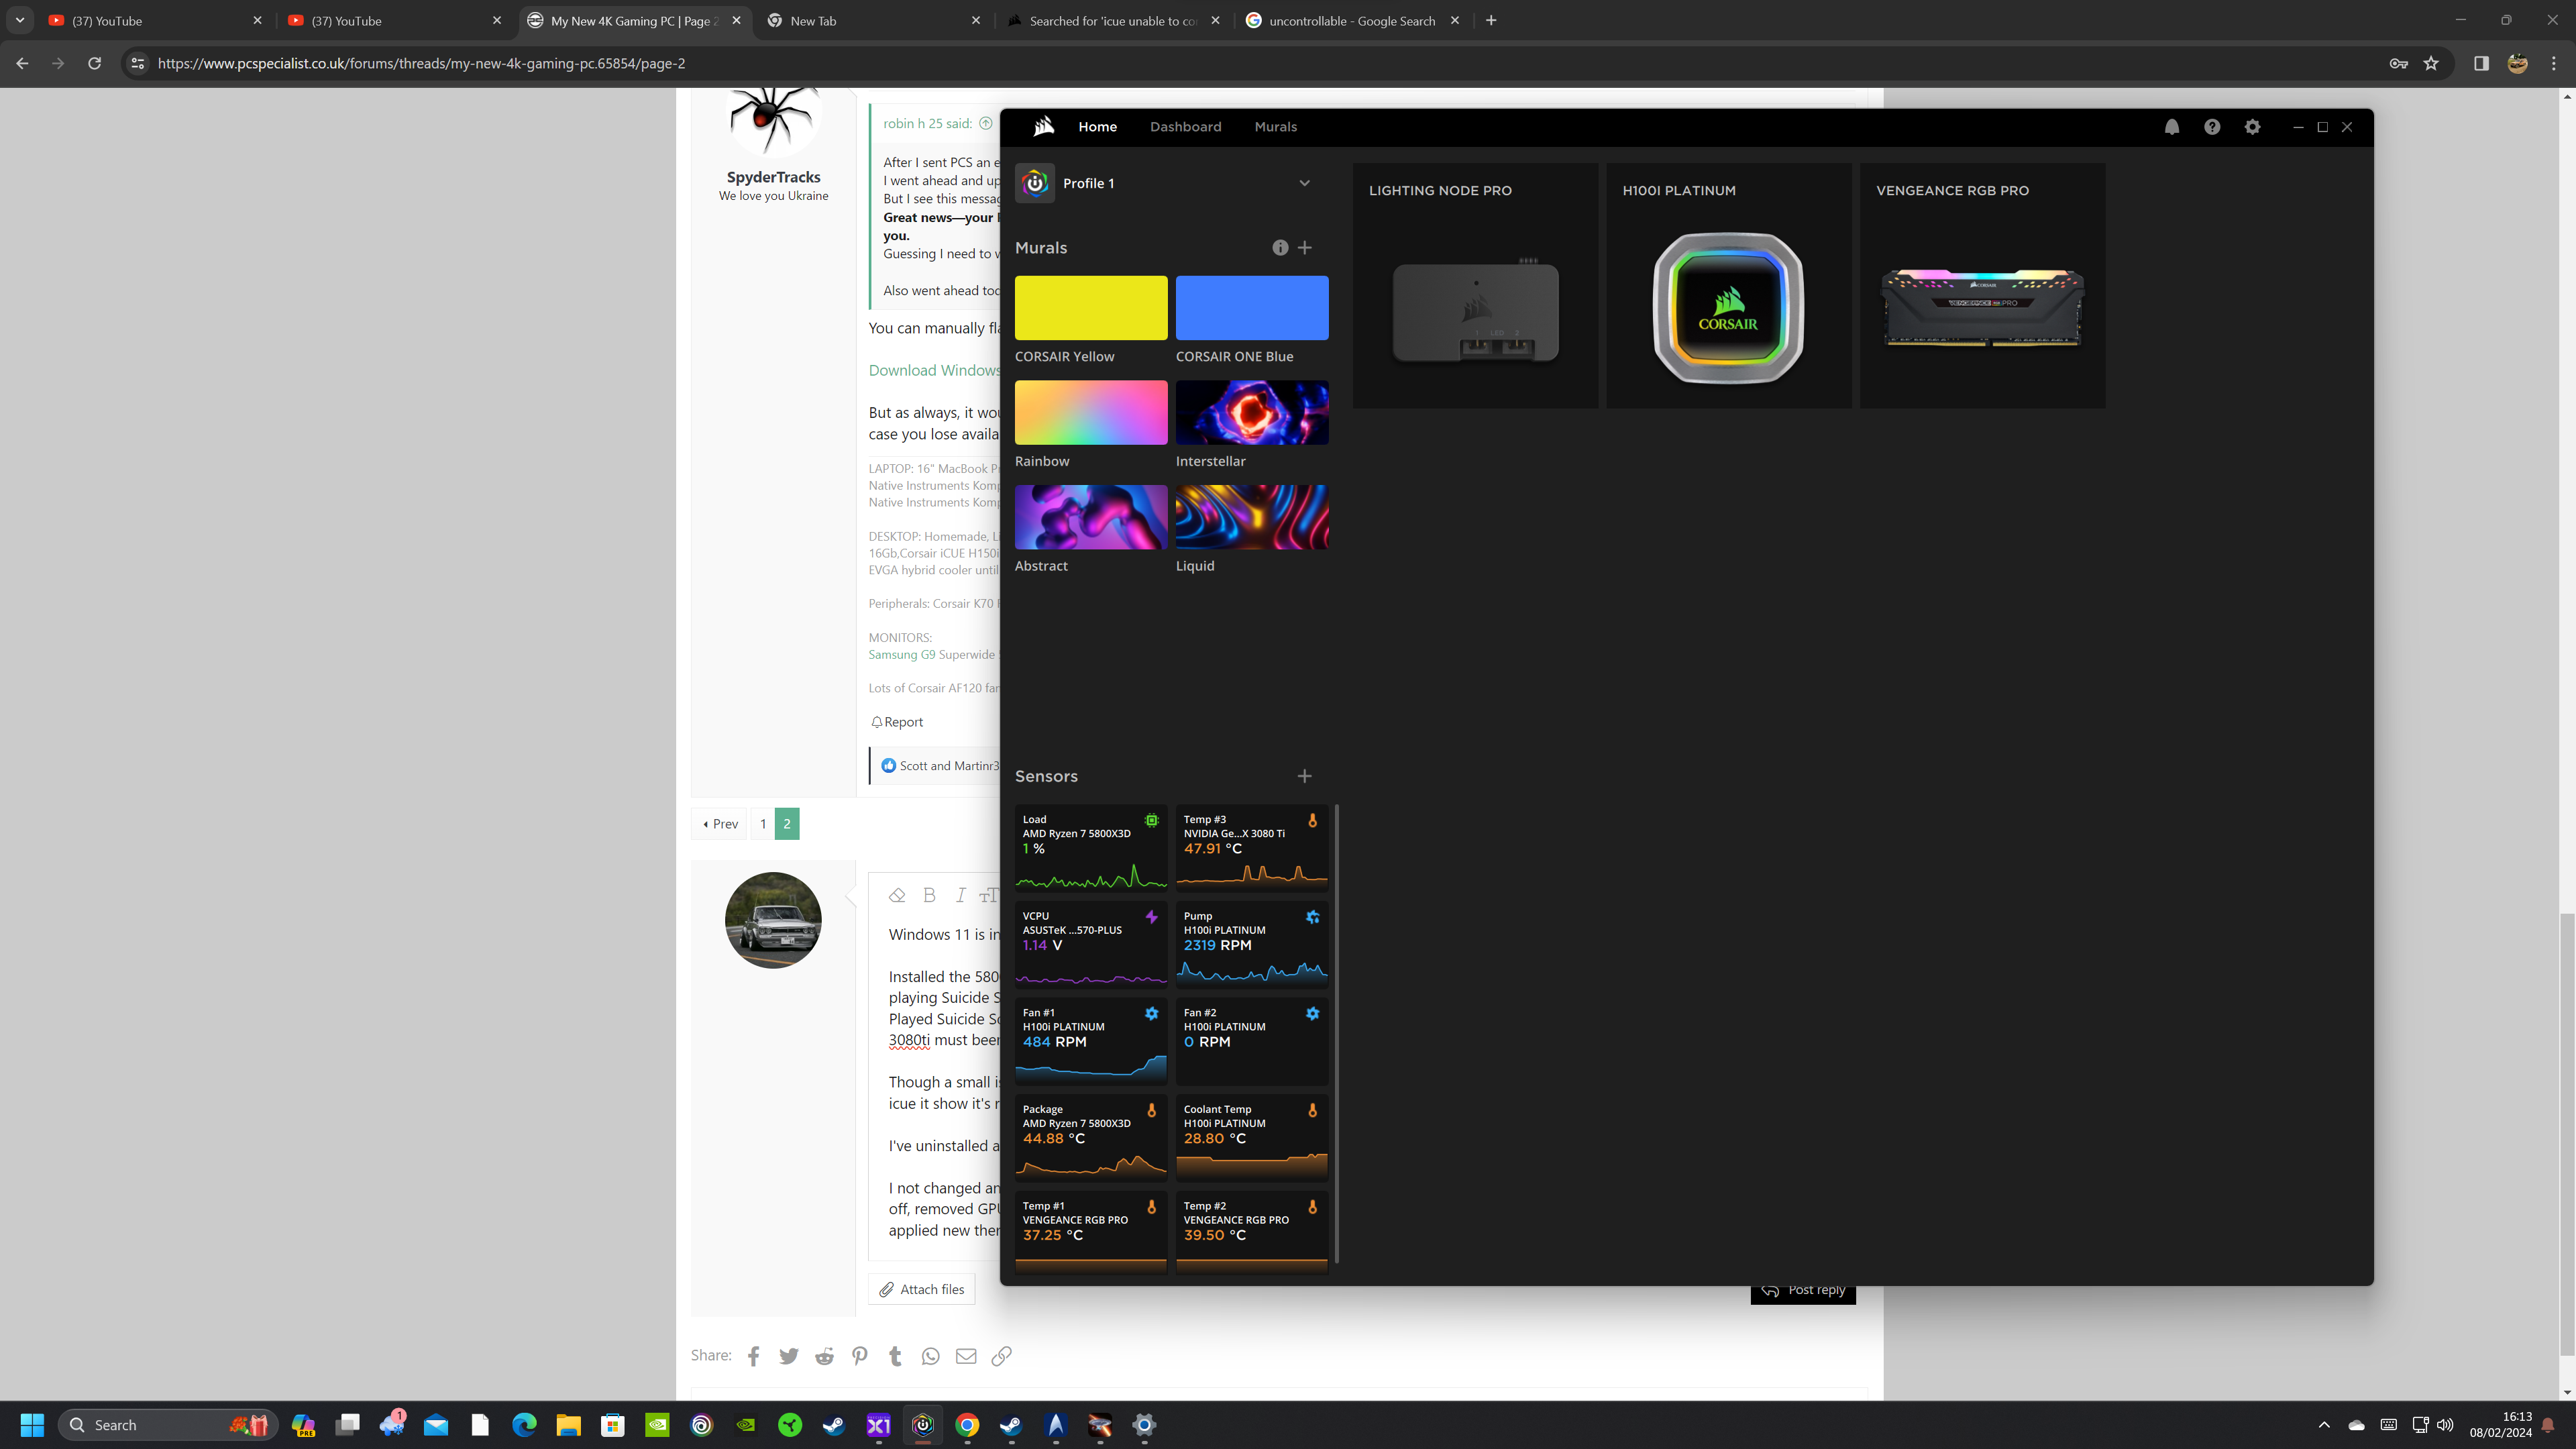Screen dimensions: 2576x1449
Task: Copy thread link with chain icon
Action: [x=1001, y=1356]
